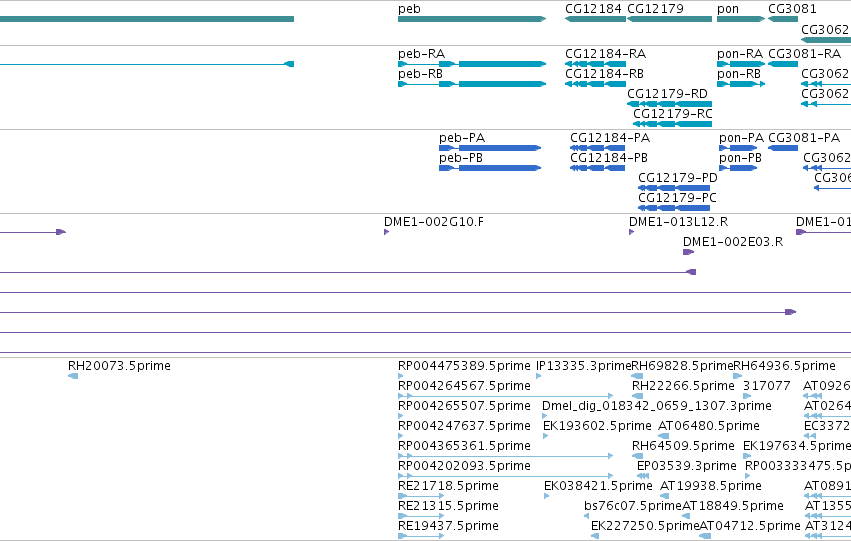Screen dimensions: 851x541
Task: Click the RH69828.5prime EST glyph
Action: pyautogui.click(x=637, y=376)
